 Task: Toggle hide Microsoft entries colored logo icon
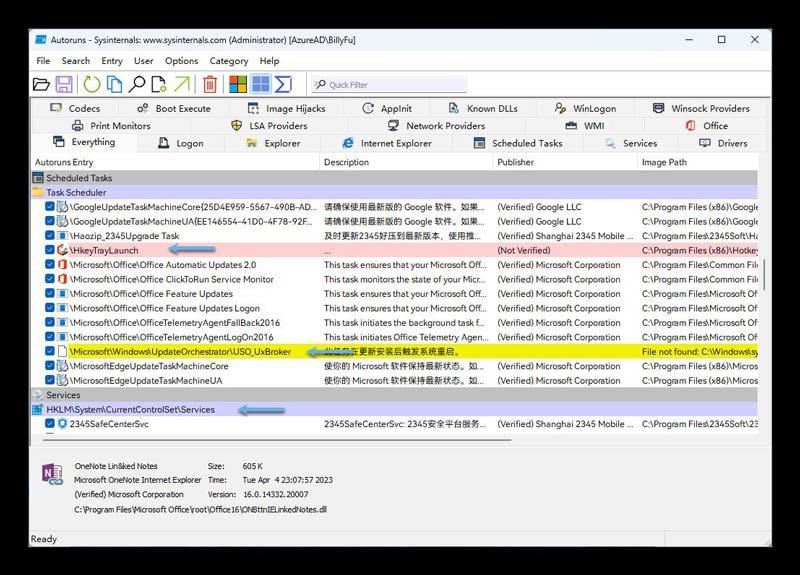coord(238,85)
